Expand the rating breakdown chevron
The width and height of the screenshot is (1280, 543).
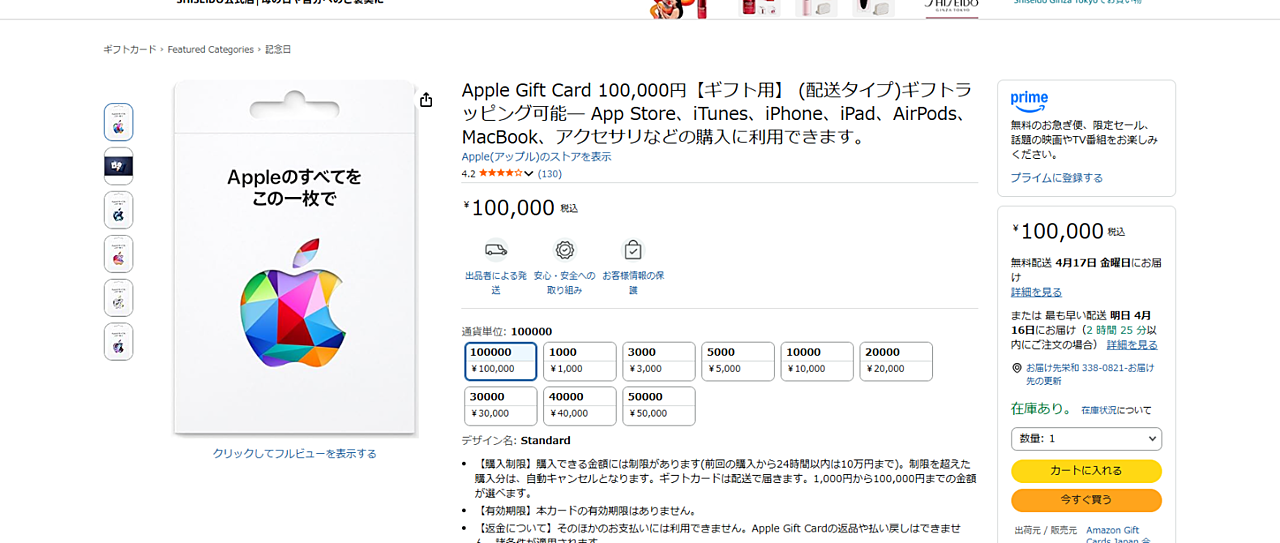529,174
